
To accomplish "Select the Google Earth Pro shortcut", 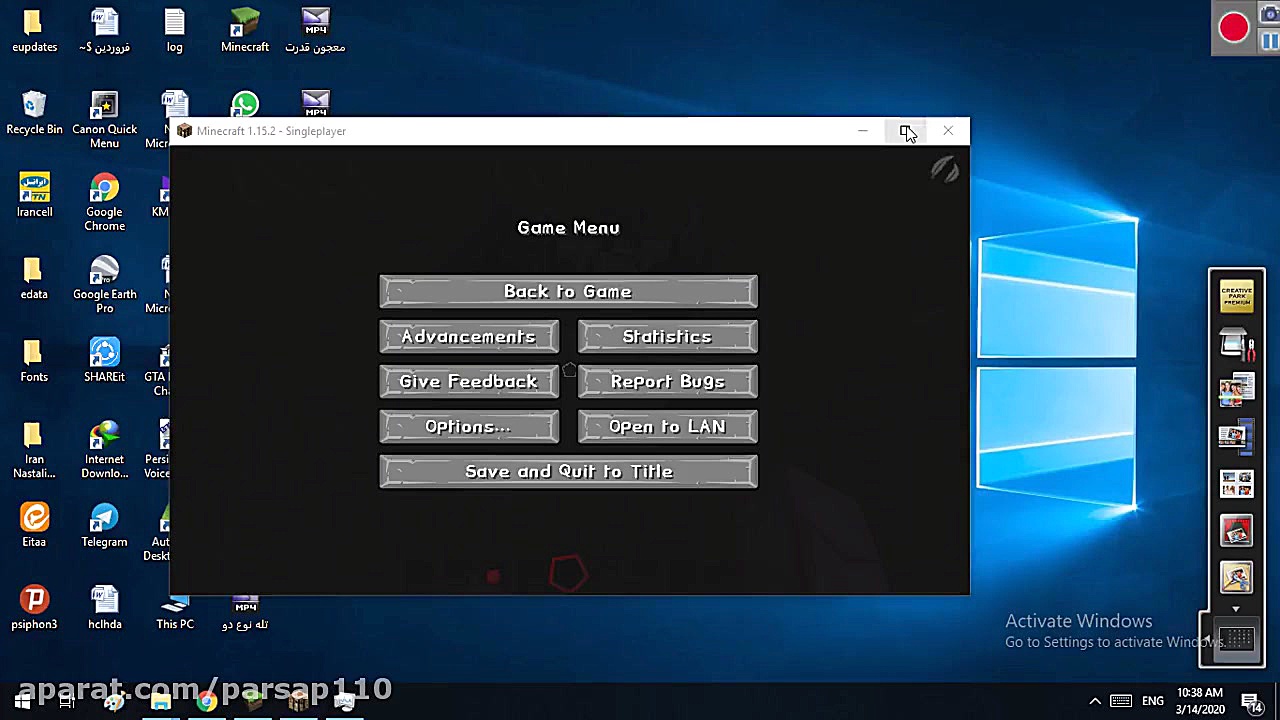I will 104,285.
